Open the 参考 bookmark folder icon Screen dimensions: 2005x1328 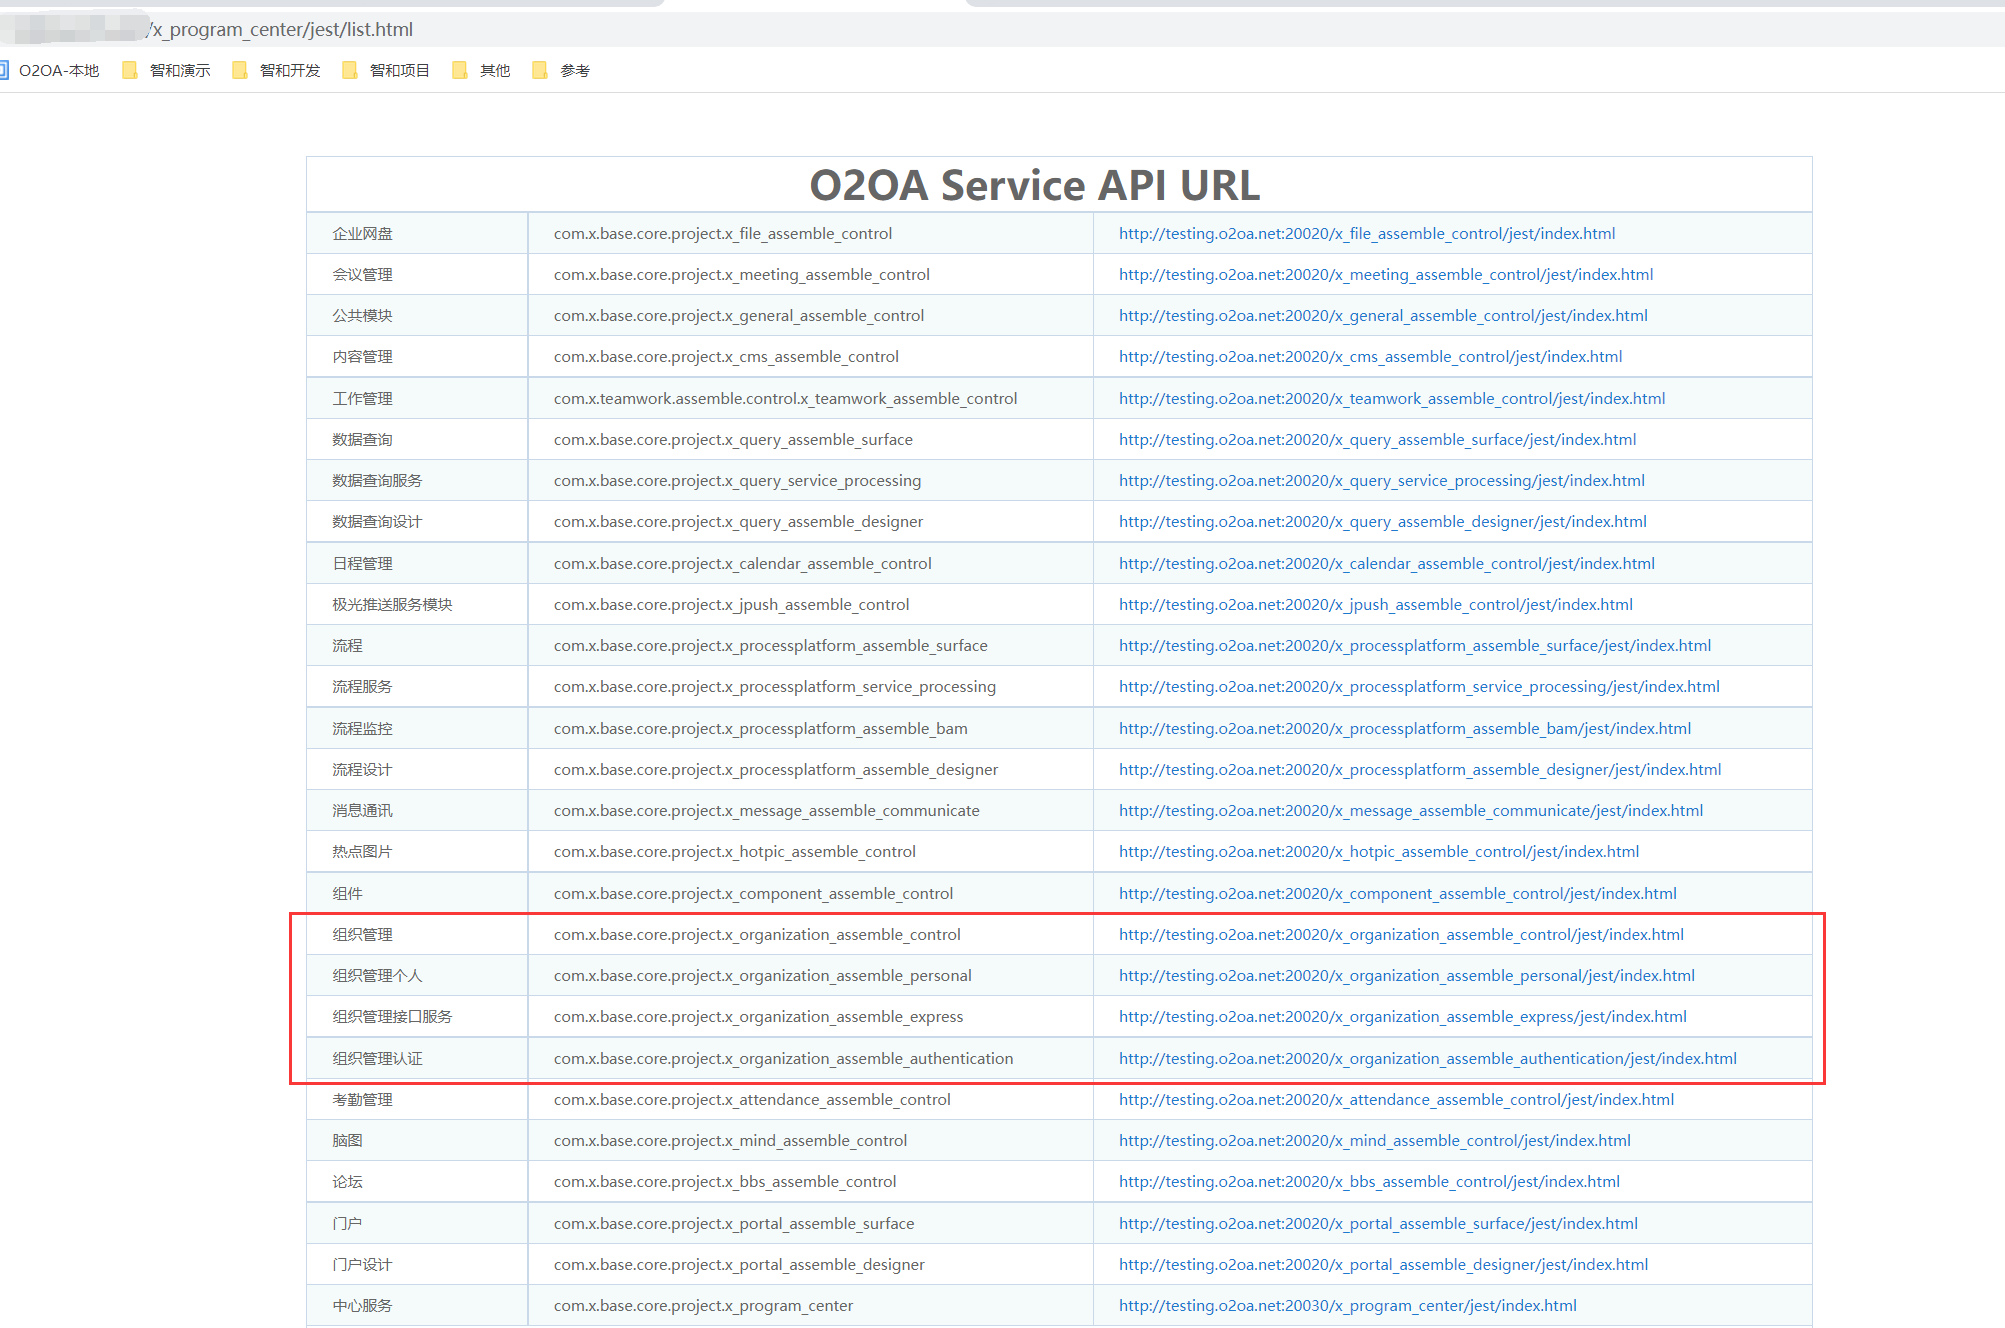click(x=540, y=70)
